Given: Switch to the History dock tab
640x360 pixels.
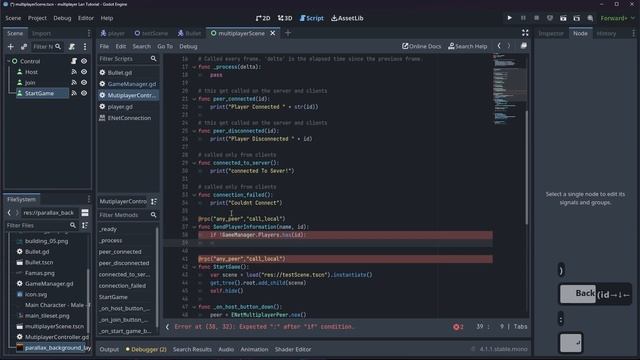Looking at the screenshot, I should pyautogui.click(x=606, y=33).
